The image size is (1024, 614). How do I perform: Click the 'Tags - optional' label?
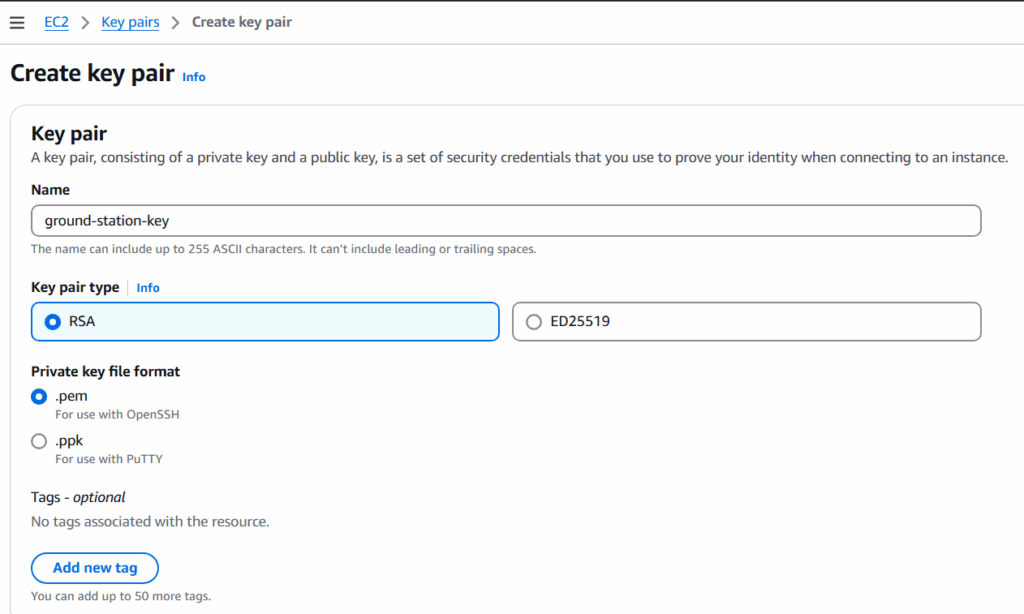coord(78,497)
